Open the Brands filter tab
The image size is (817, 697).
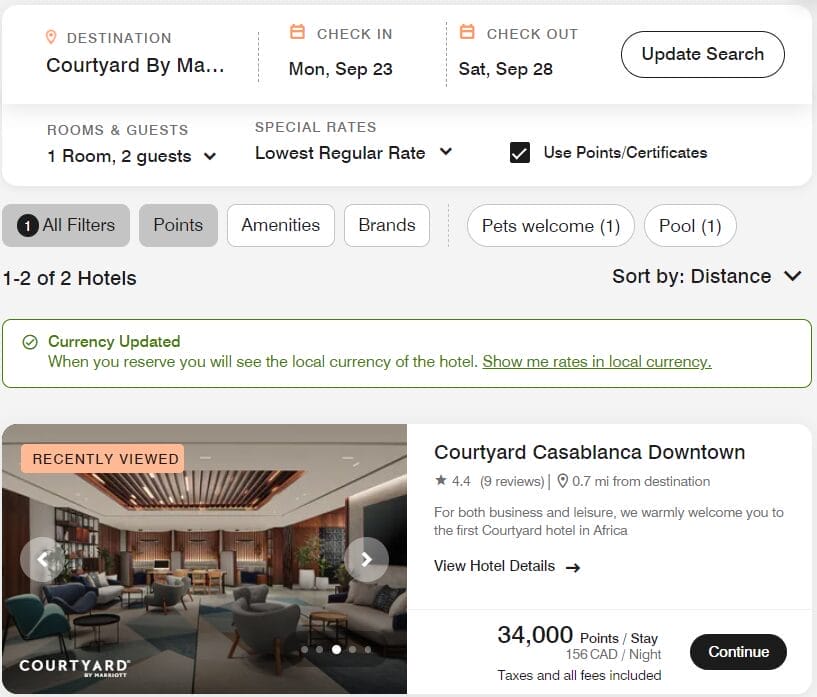387,225
